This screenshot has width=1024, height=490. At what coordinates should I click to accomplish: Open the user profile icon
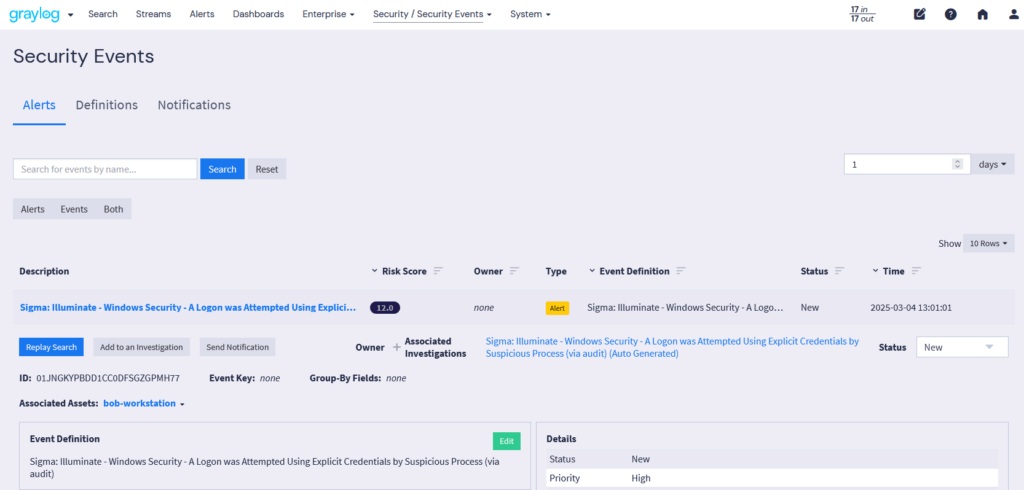[x=1014, y=14]
